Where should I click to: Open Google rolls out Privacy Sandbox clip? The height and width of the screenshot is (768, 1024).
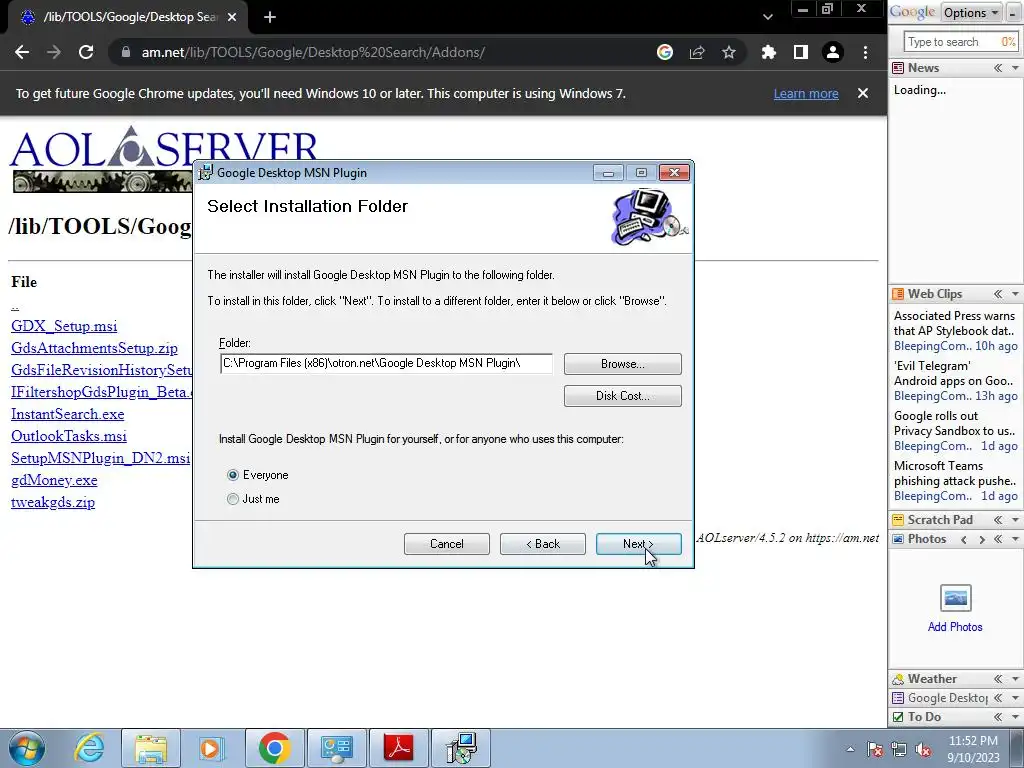(953, 423)
